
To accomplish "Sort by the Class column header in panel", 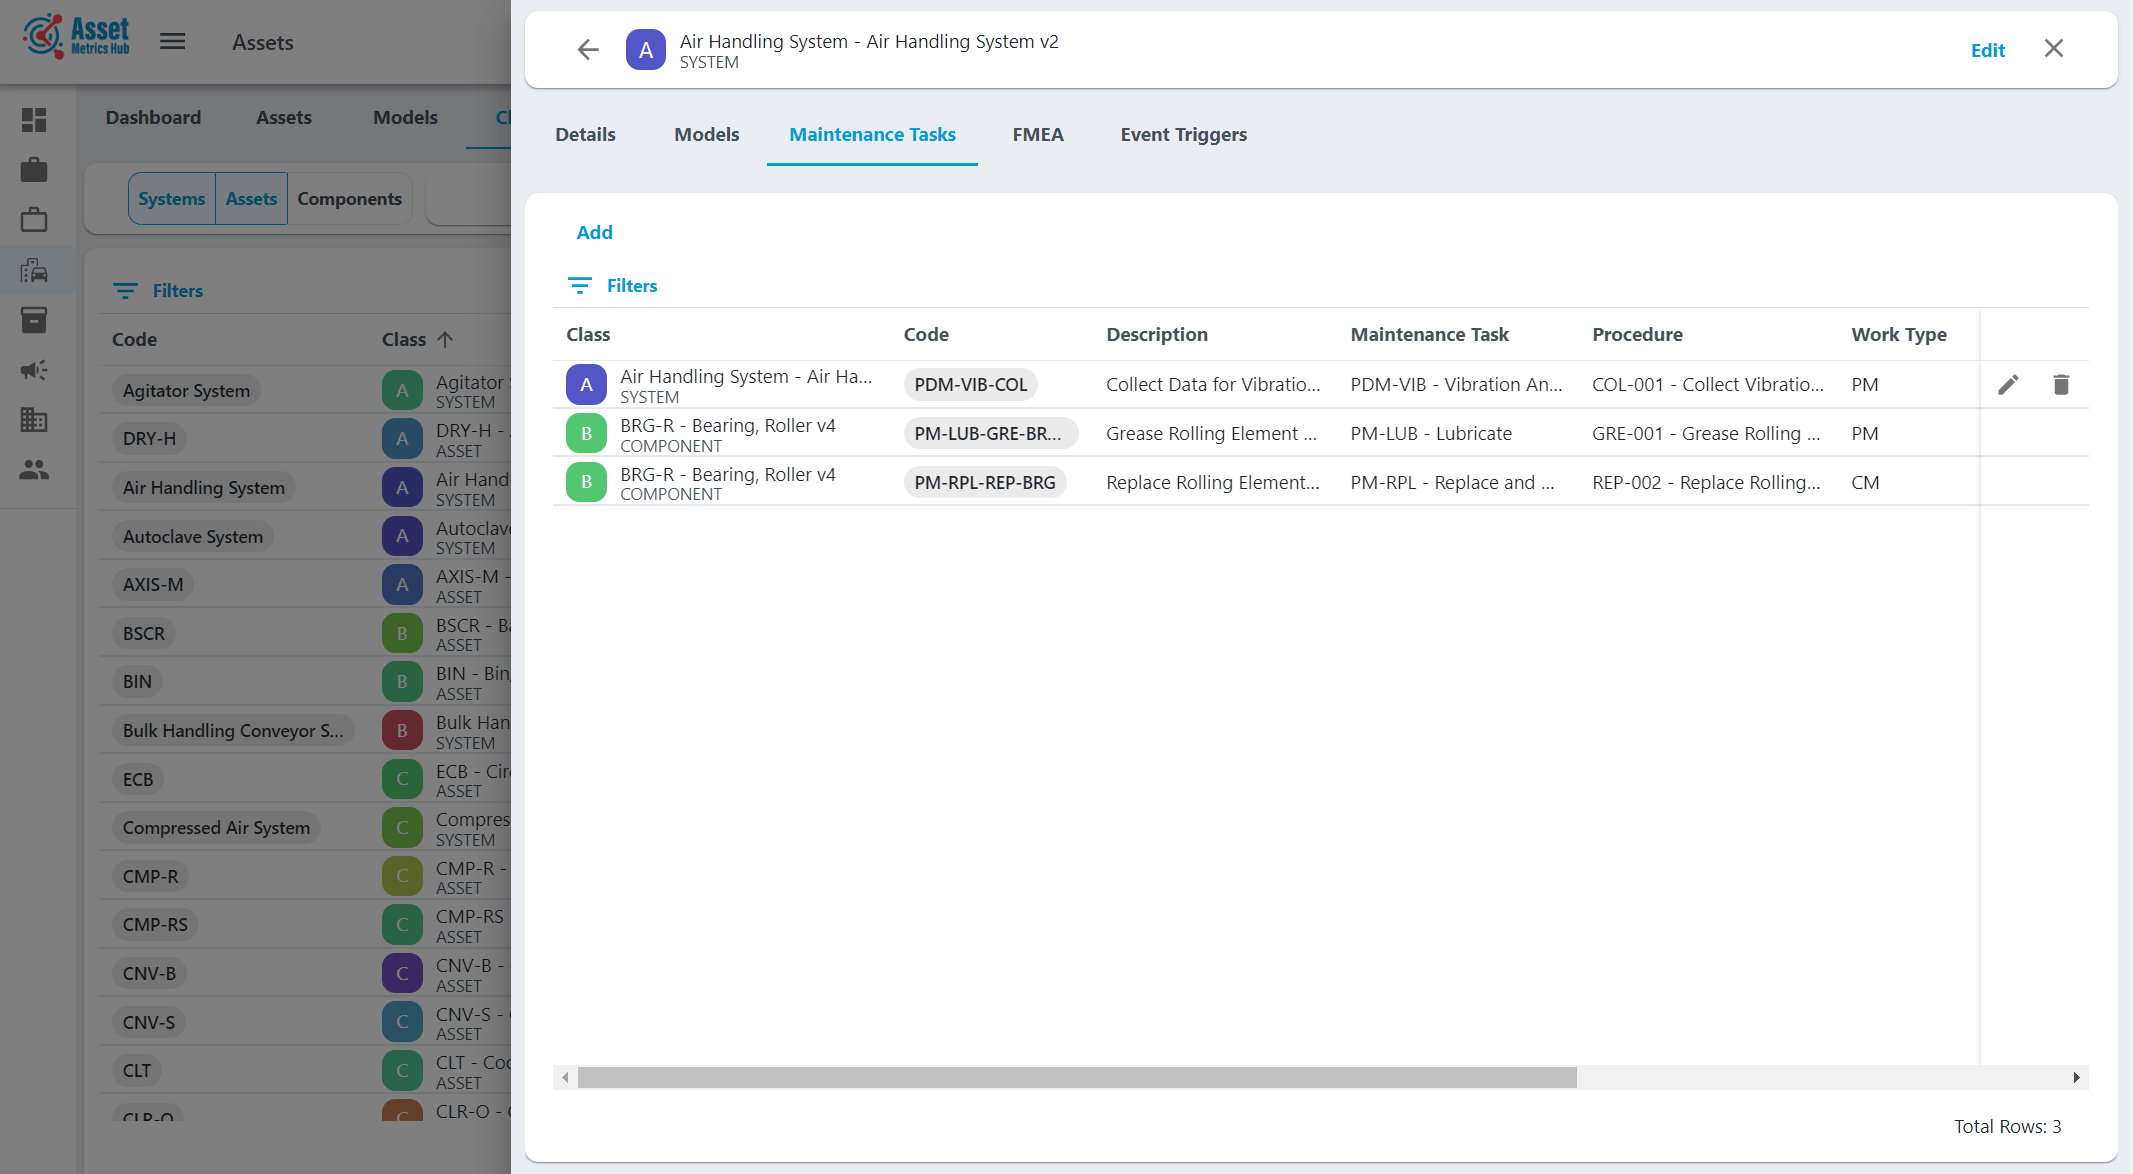I will click(588, 334).
